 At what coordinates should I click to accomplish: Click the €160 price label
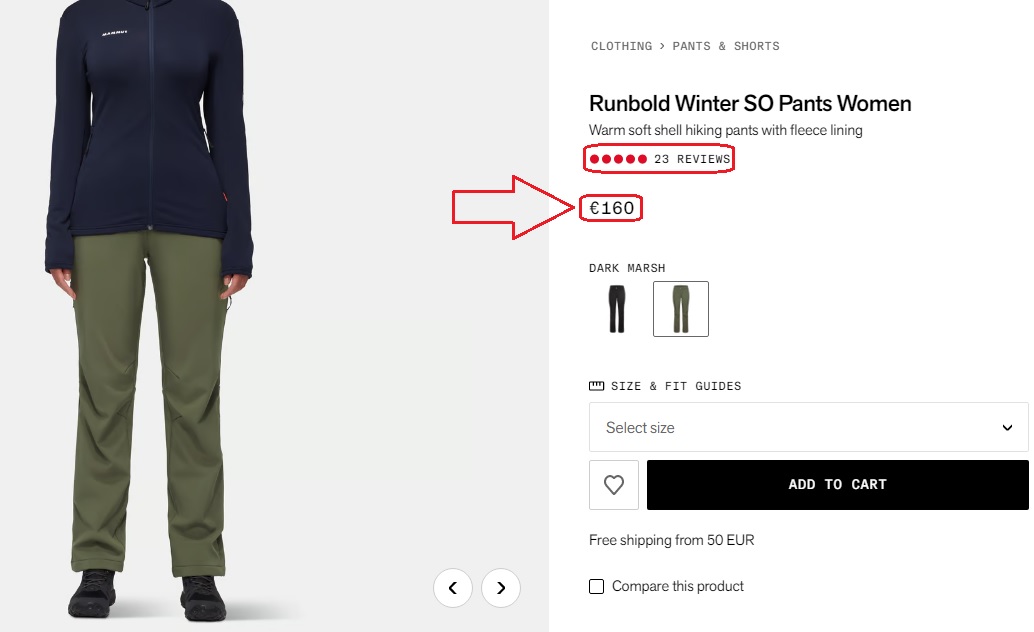tap(612, 208)
